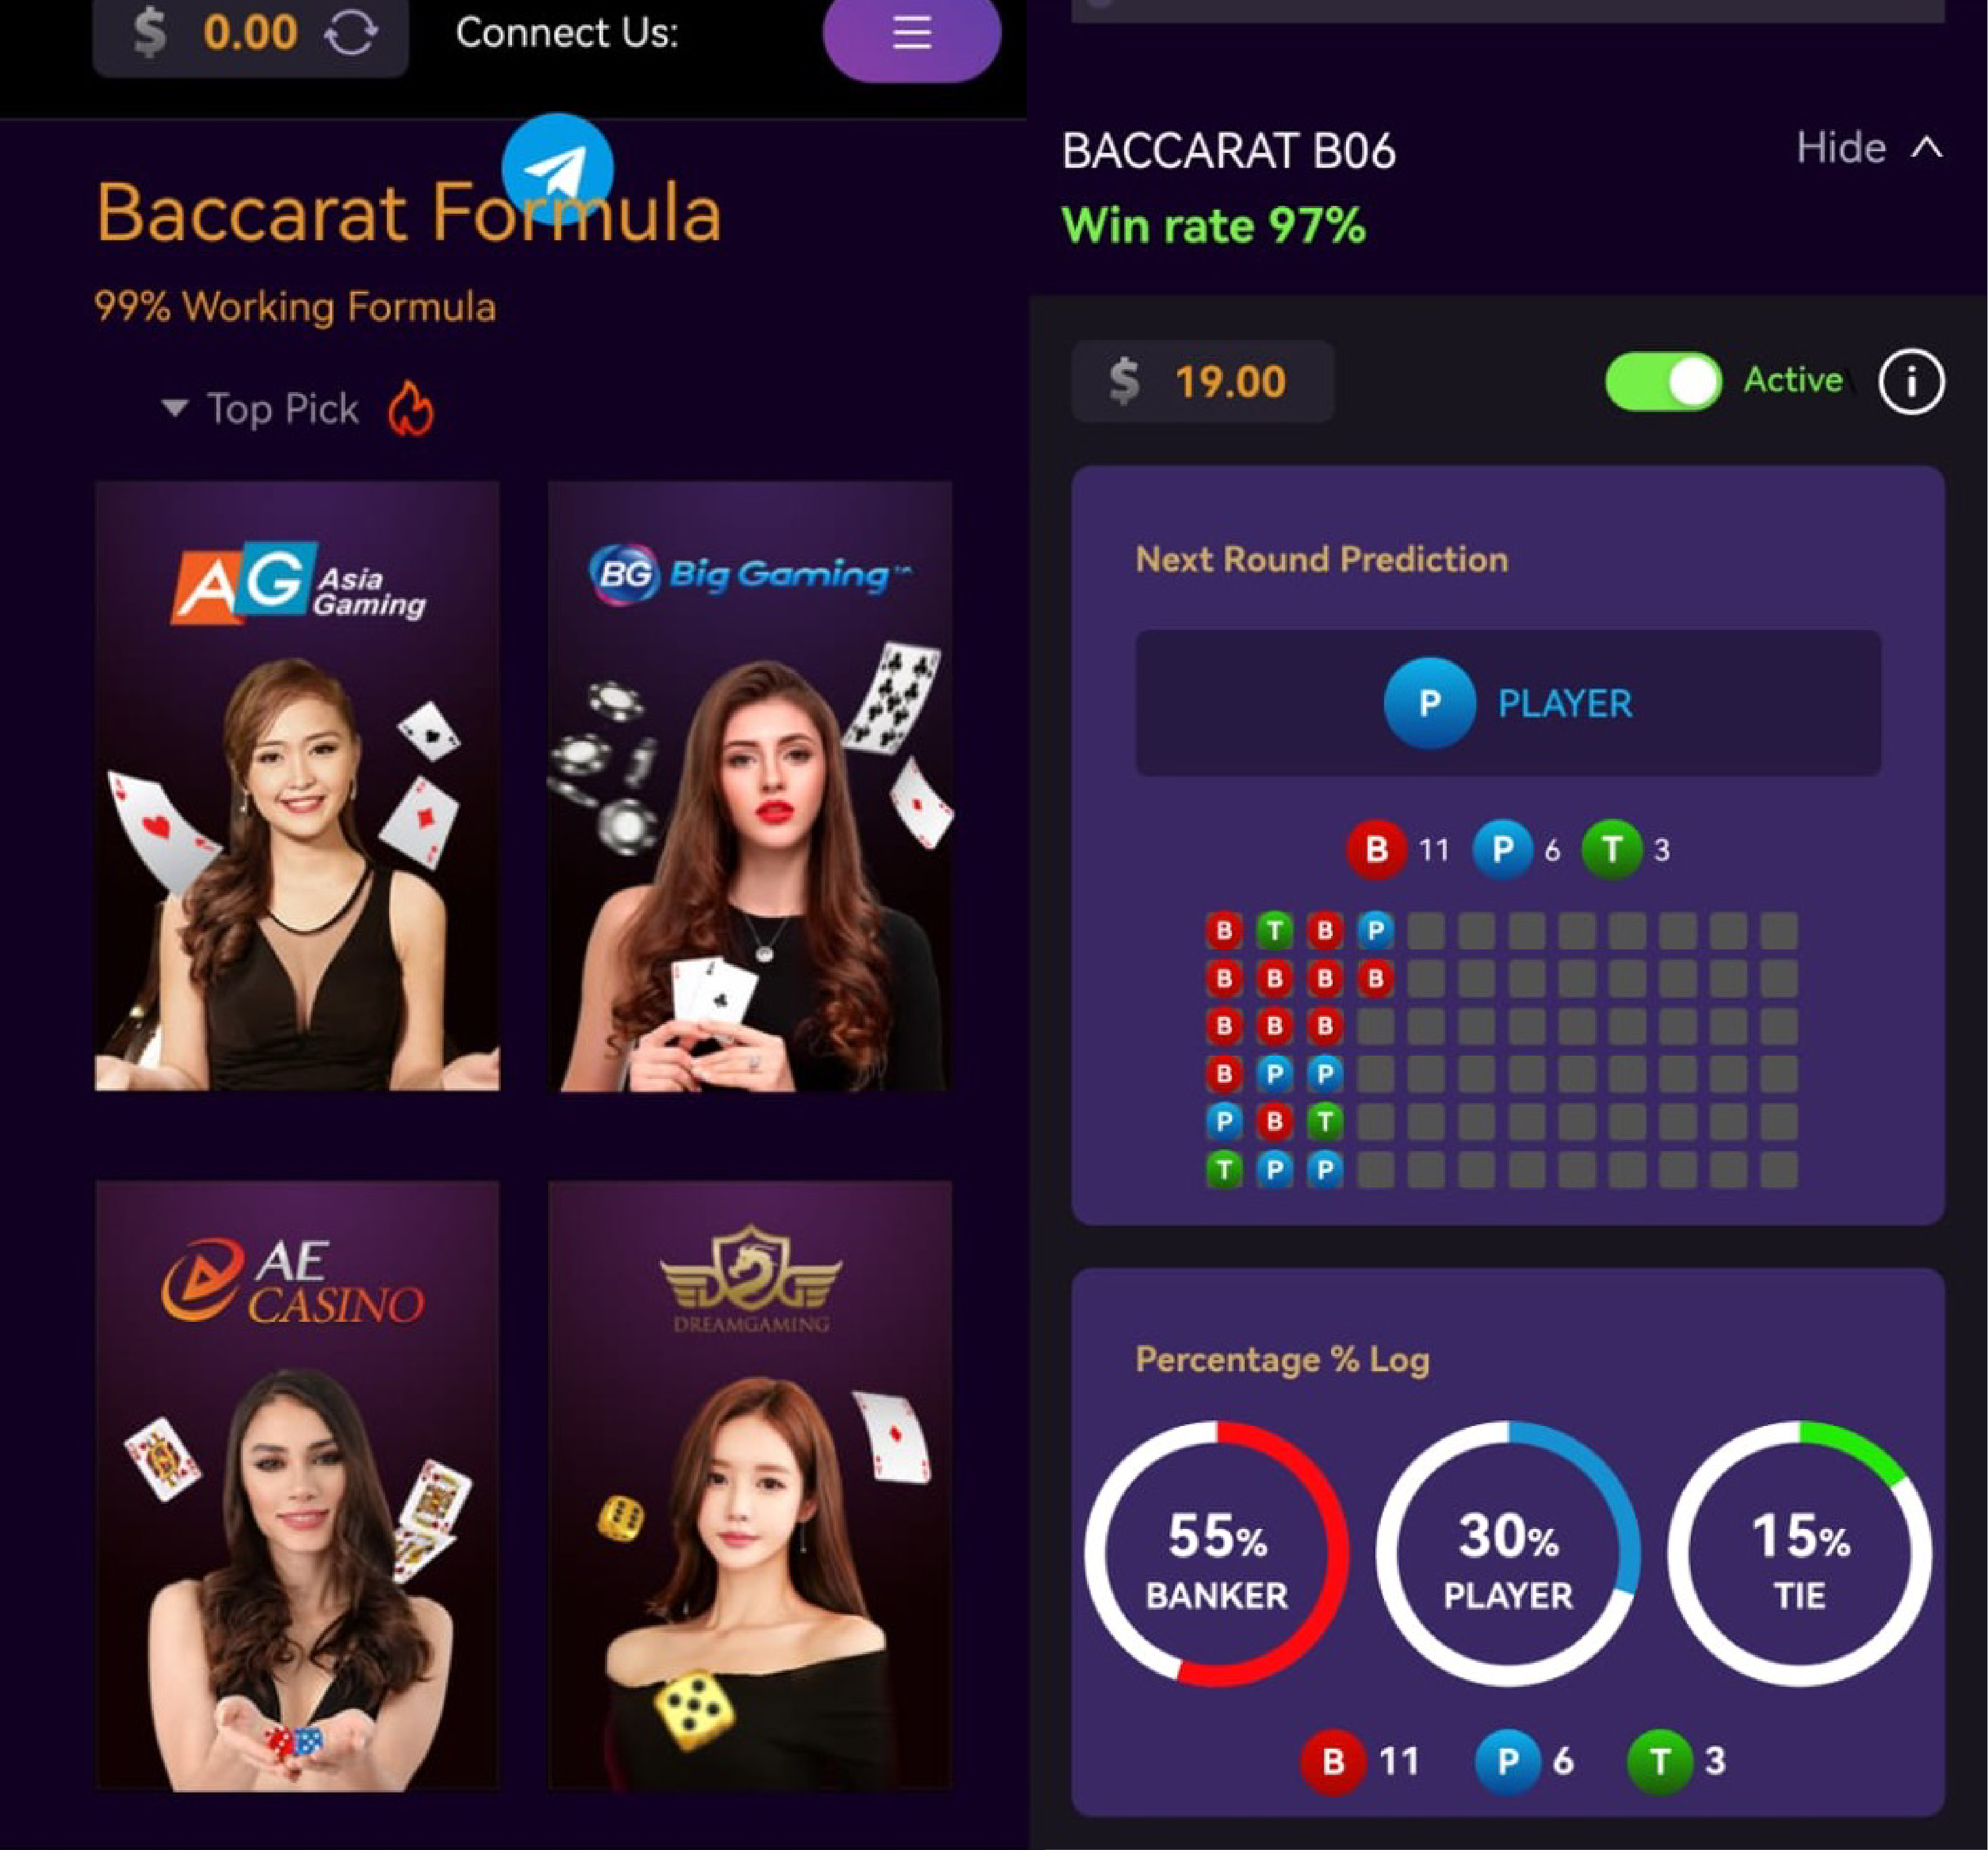Collapse the Top Pick section triangle
The image size is (1988, 1850).
(x=174, y=408)
